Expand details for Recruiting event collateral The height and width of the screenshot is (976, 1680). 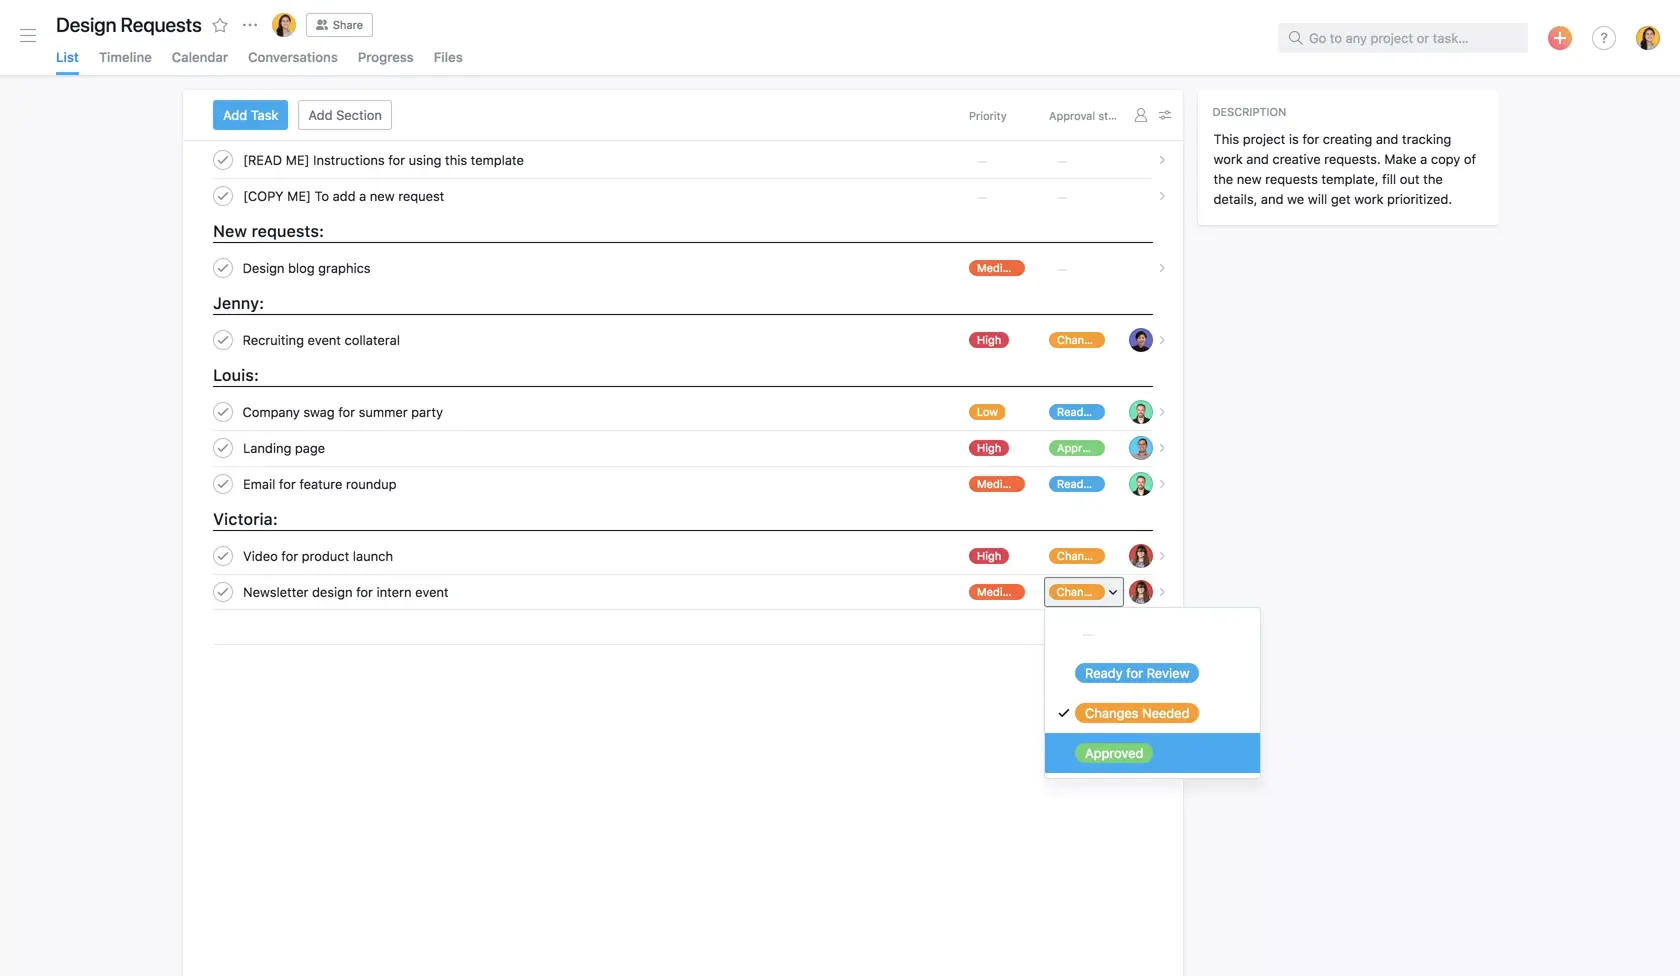click(1161, 340)
